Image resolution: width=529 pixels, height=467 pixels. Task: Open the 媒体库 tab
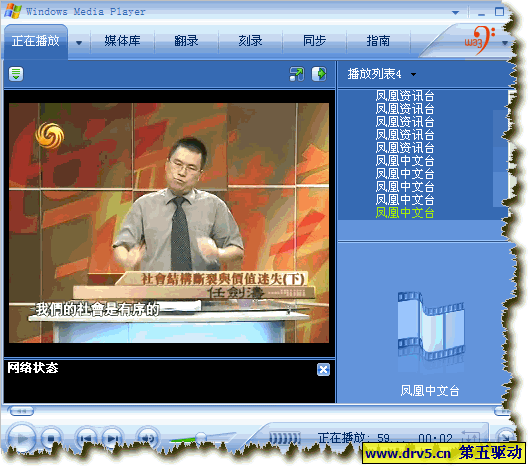click(122, 41)
